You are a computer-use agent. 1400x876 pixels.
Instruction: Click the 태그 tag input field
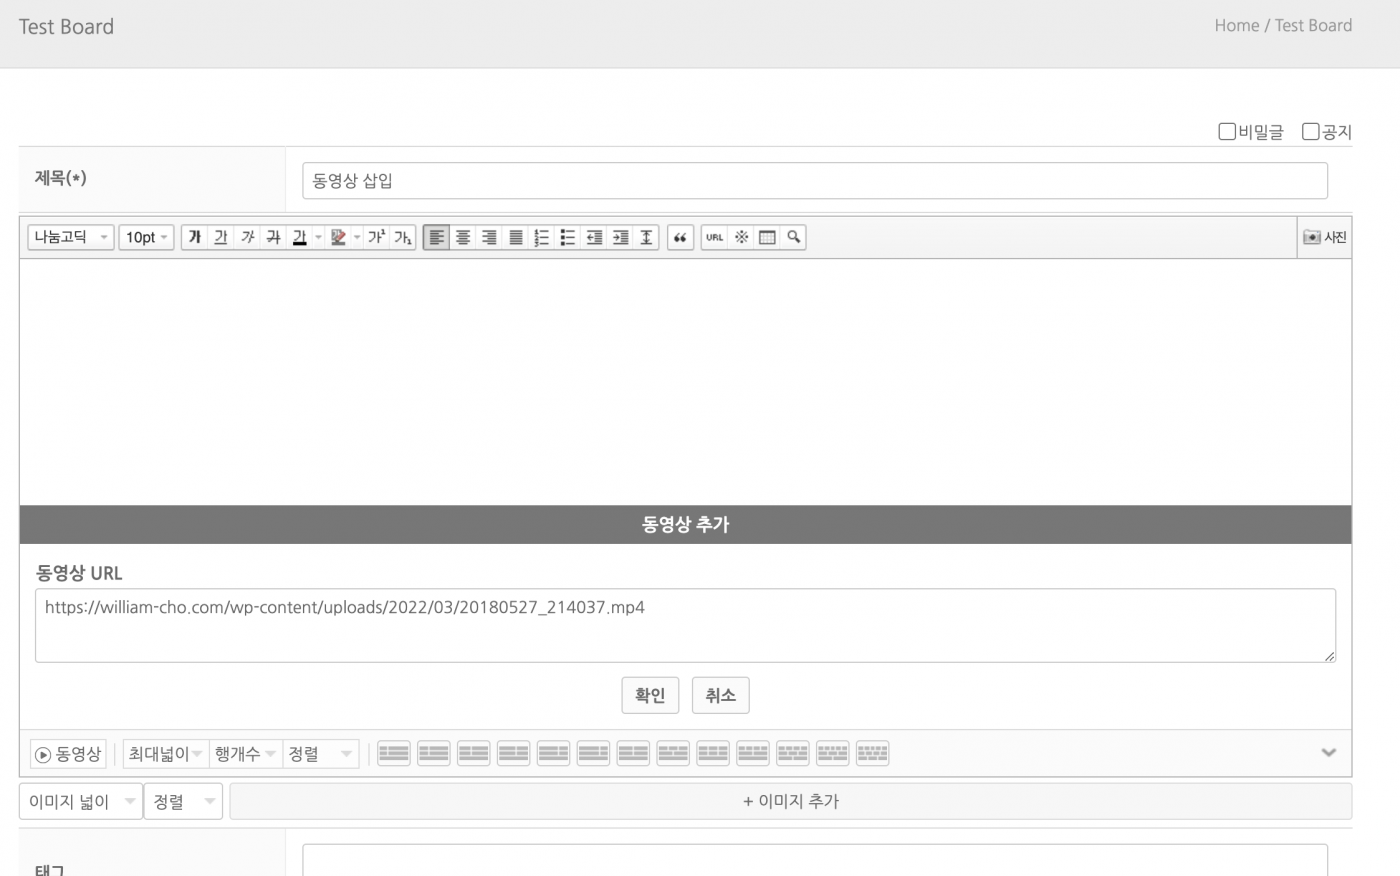[x=815, y=860]
